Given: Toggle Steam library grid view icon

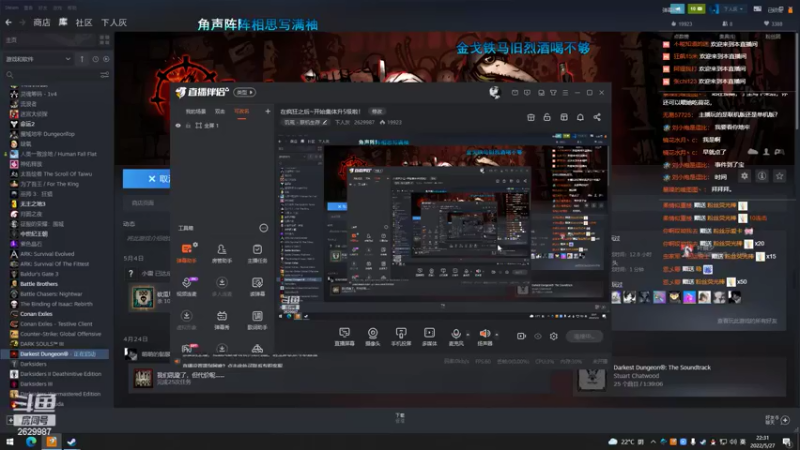Looking at the screenshot, I should click(x=105, y=40).
